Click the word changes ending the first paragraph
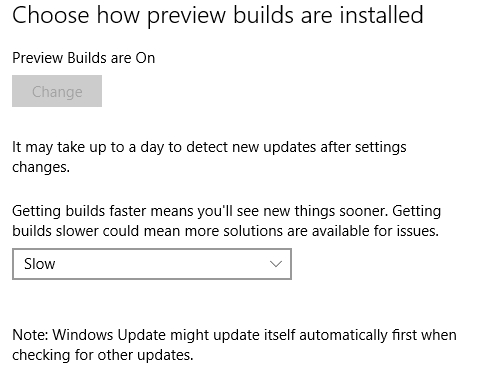480x377 pixels. pos(41,167)
